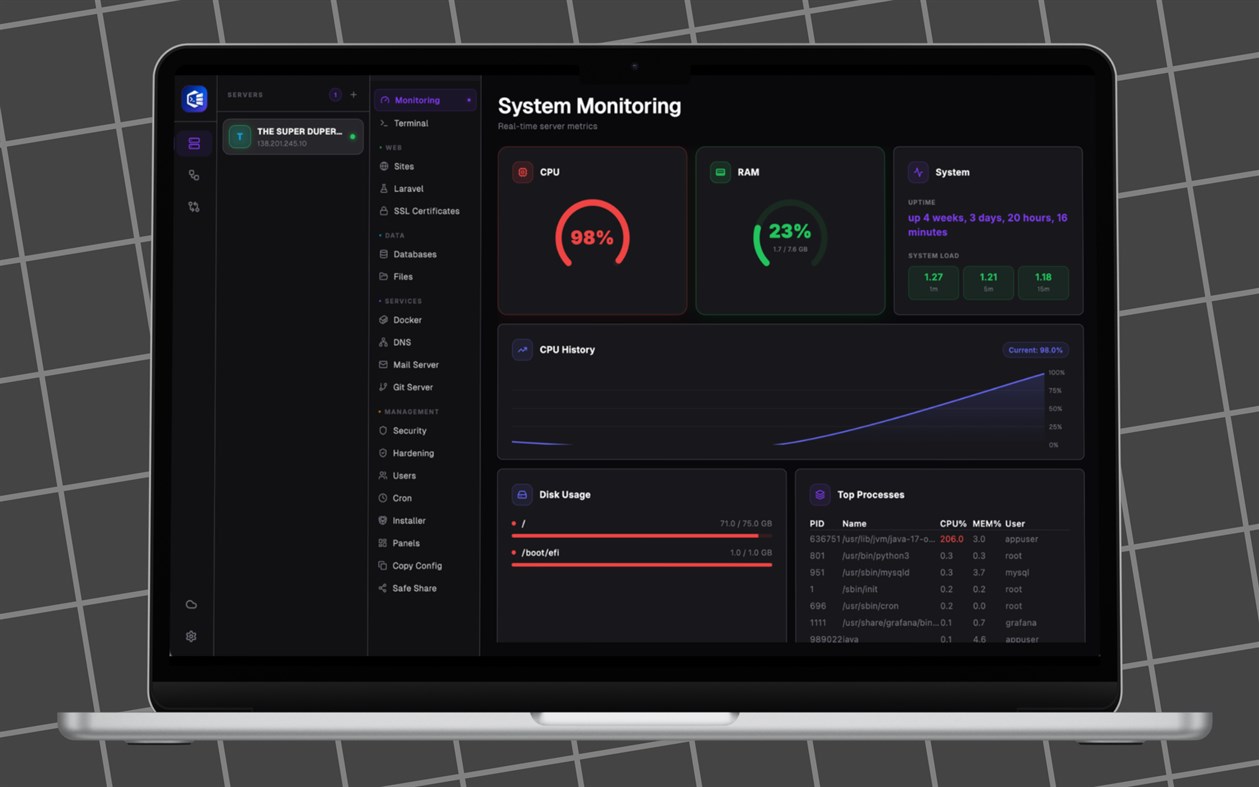Click process row '/usr/lib/jvm/java-17-o...'
The height and width of the screenshot is (787, 1259).
938,539
